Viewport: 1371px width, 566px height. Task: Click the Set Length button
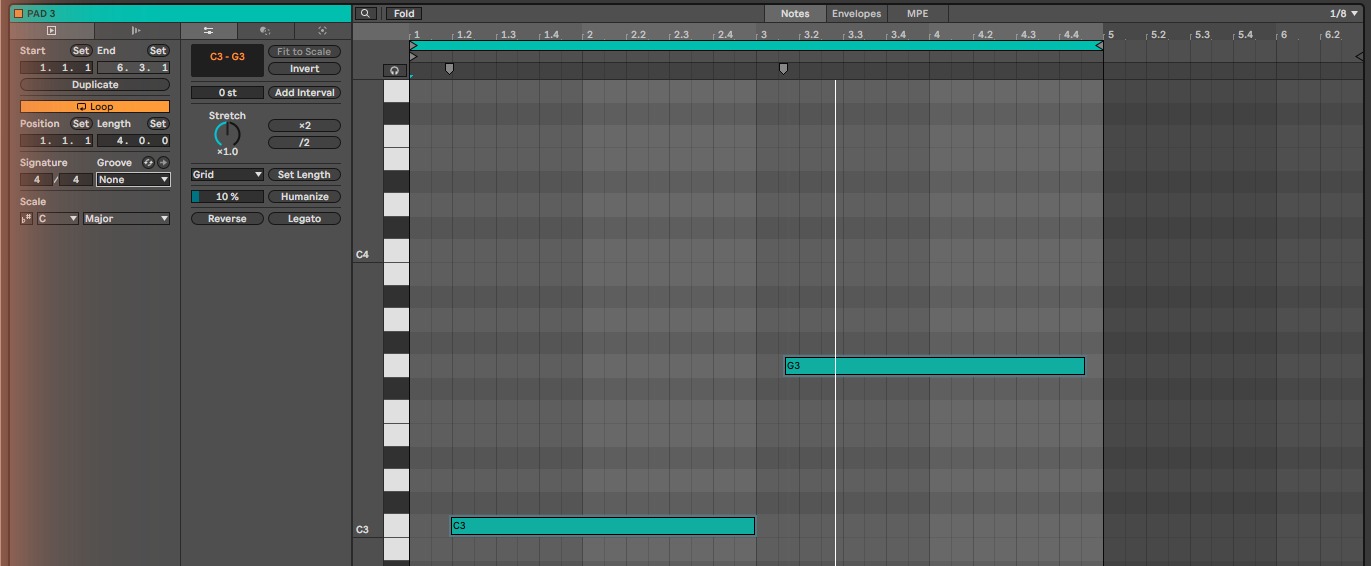pyautogui.click(x=304, y=174)
